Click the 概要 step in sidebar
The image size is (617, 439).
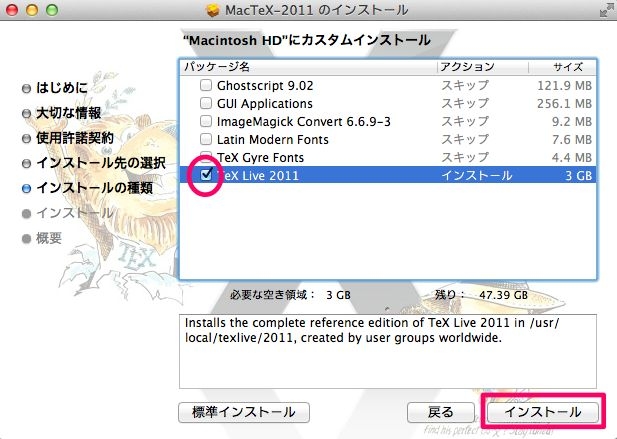click(x=49, y=238)
